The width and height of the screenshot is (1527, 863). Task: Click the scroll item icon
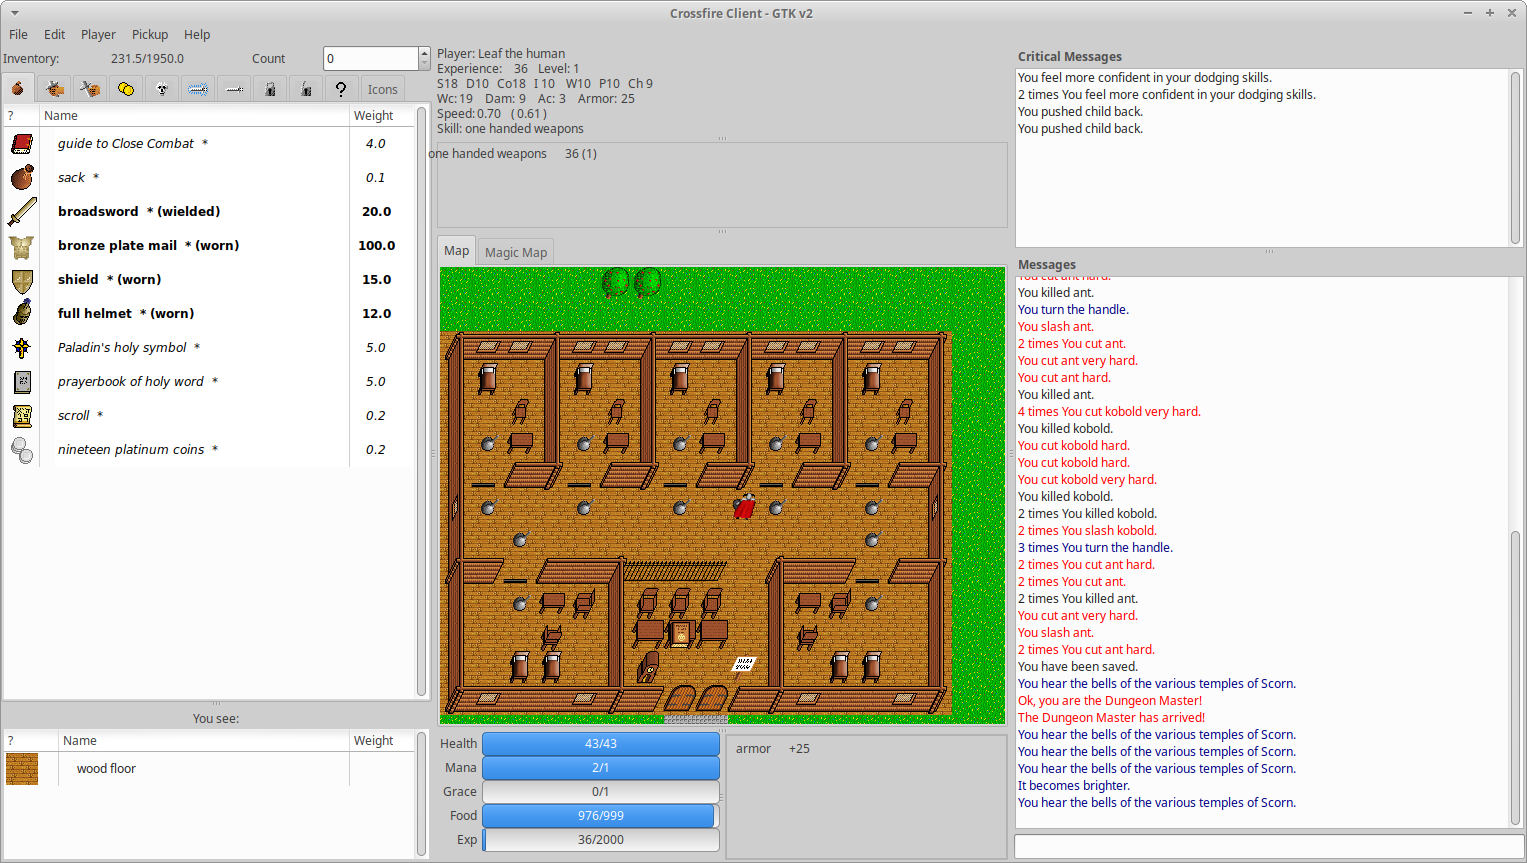coord(22,416)
